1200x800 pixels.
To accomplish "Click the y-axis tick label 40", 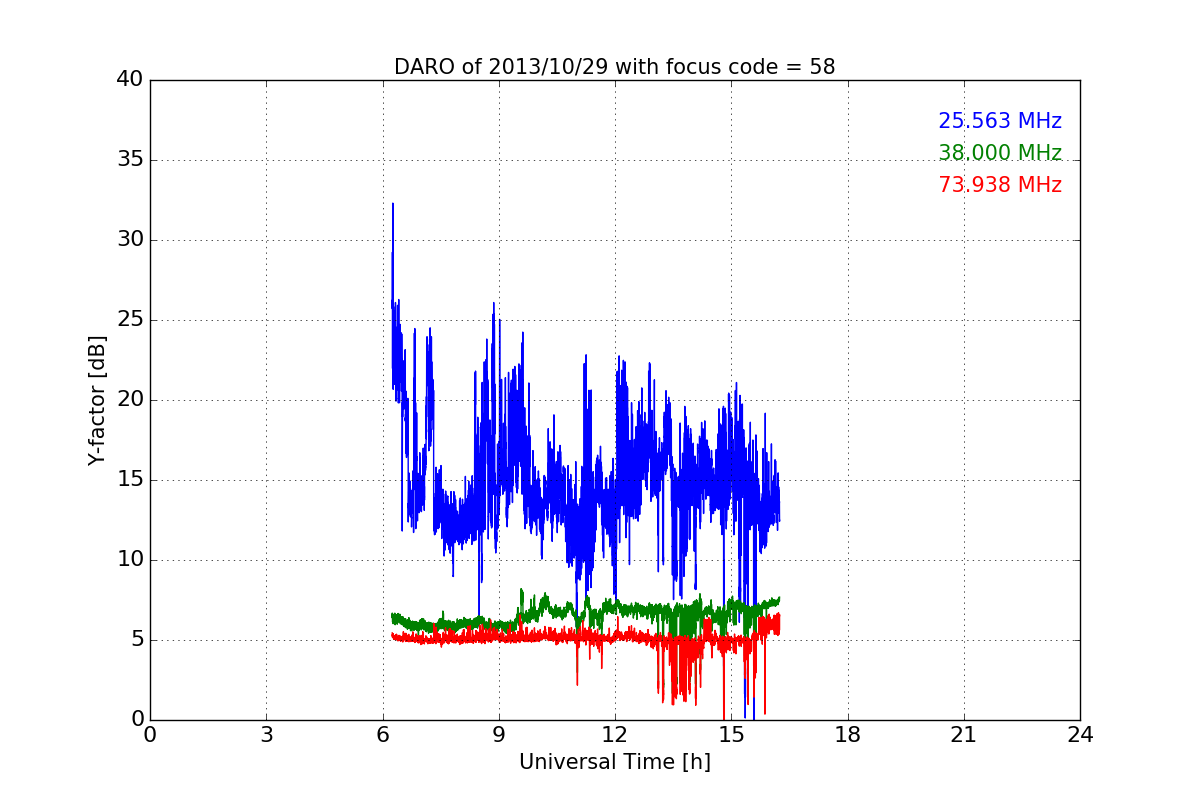I will (130, 80).
